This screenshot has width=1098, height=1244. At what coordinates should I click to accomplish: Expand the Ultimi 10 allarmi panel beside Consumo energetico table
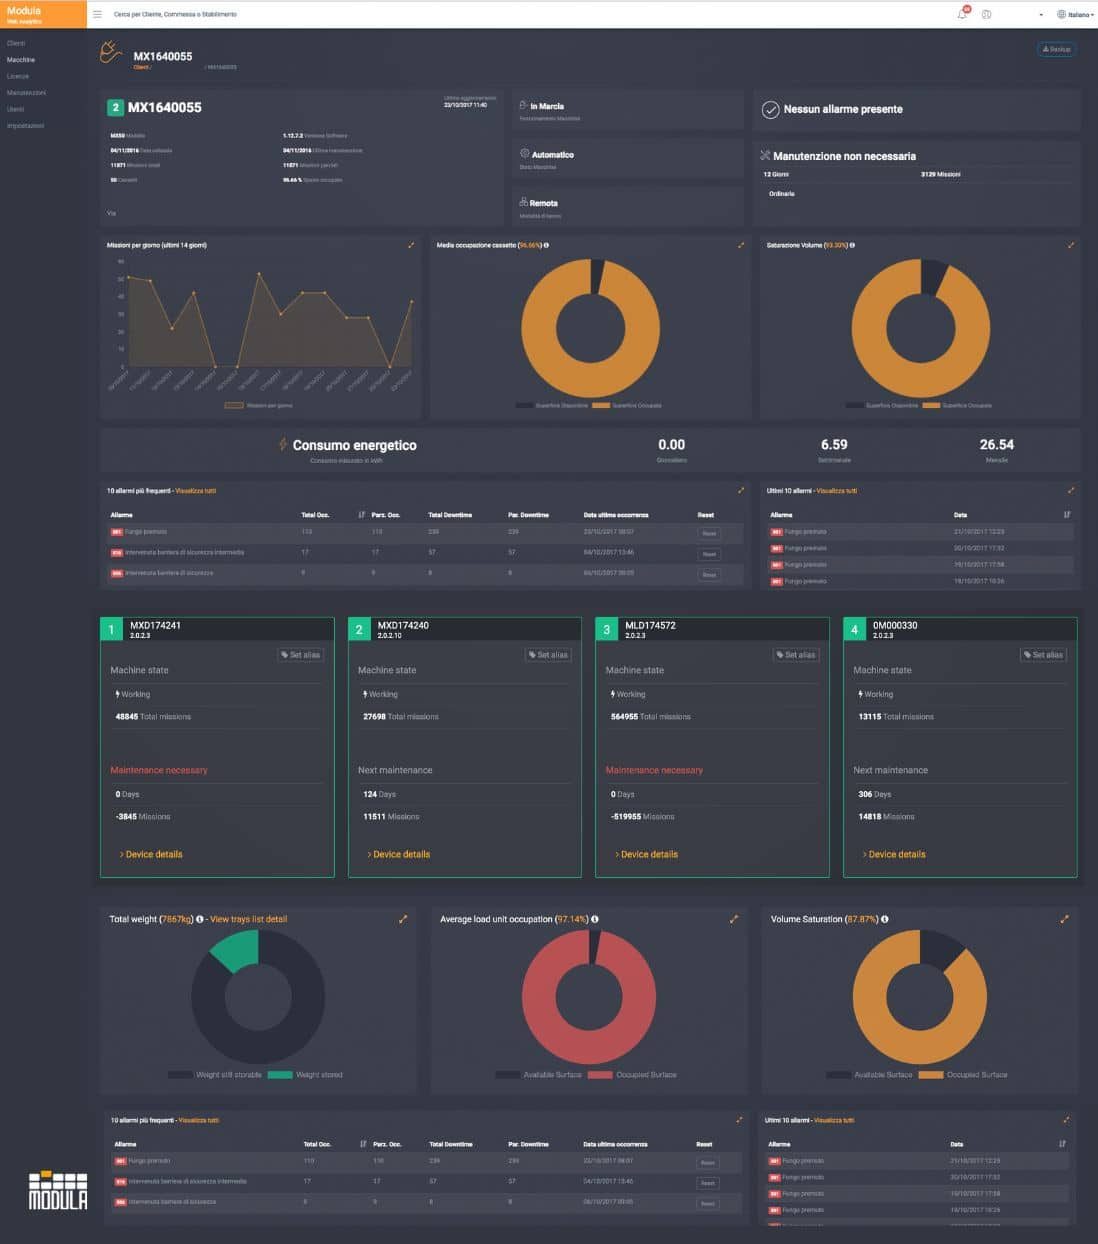1071,490
